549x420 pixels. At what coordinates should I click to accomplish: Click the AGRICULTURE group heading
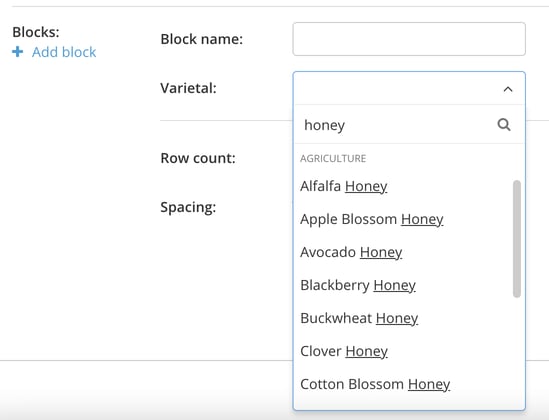click(x=333, y=159)
